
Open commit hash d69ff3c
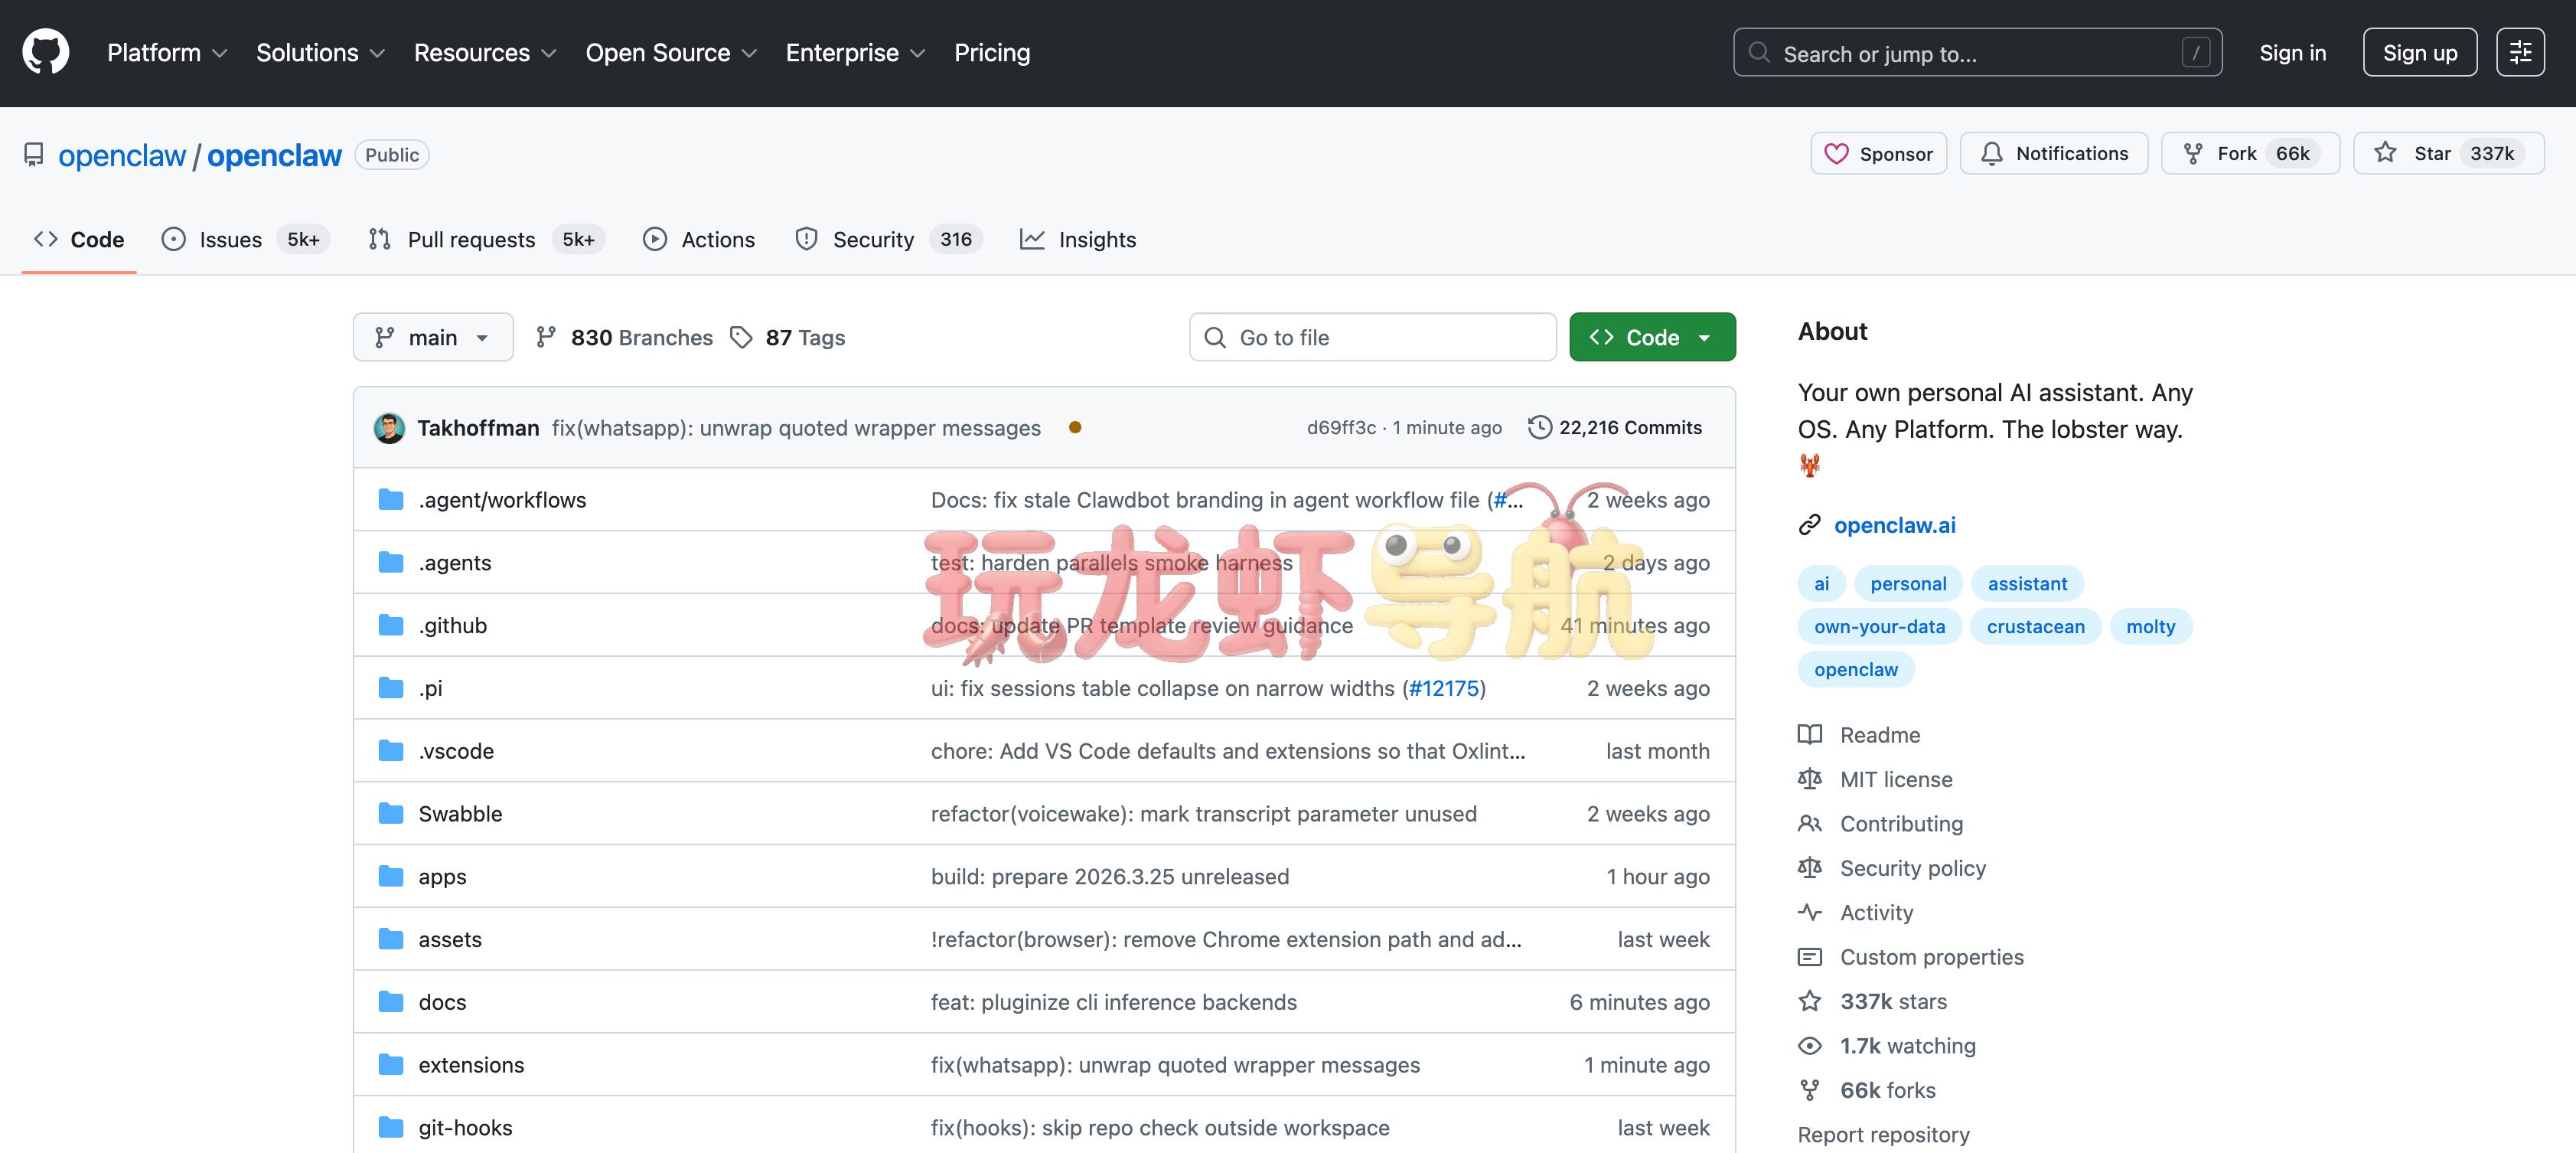[x=1341, y=428]
